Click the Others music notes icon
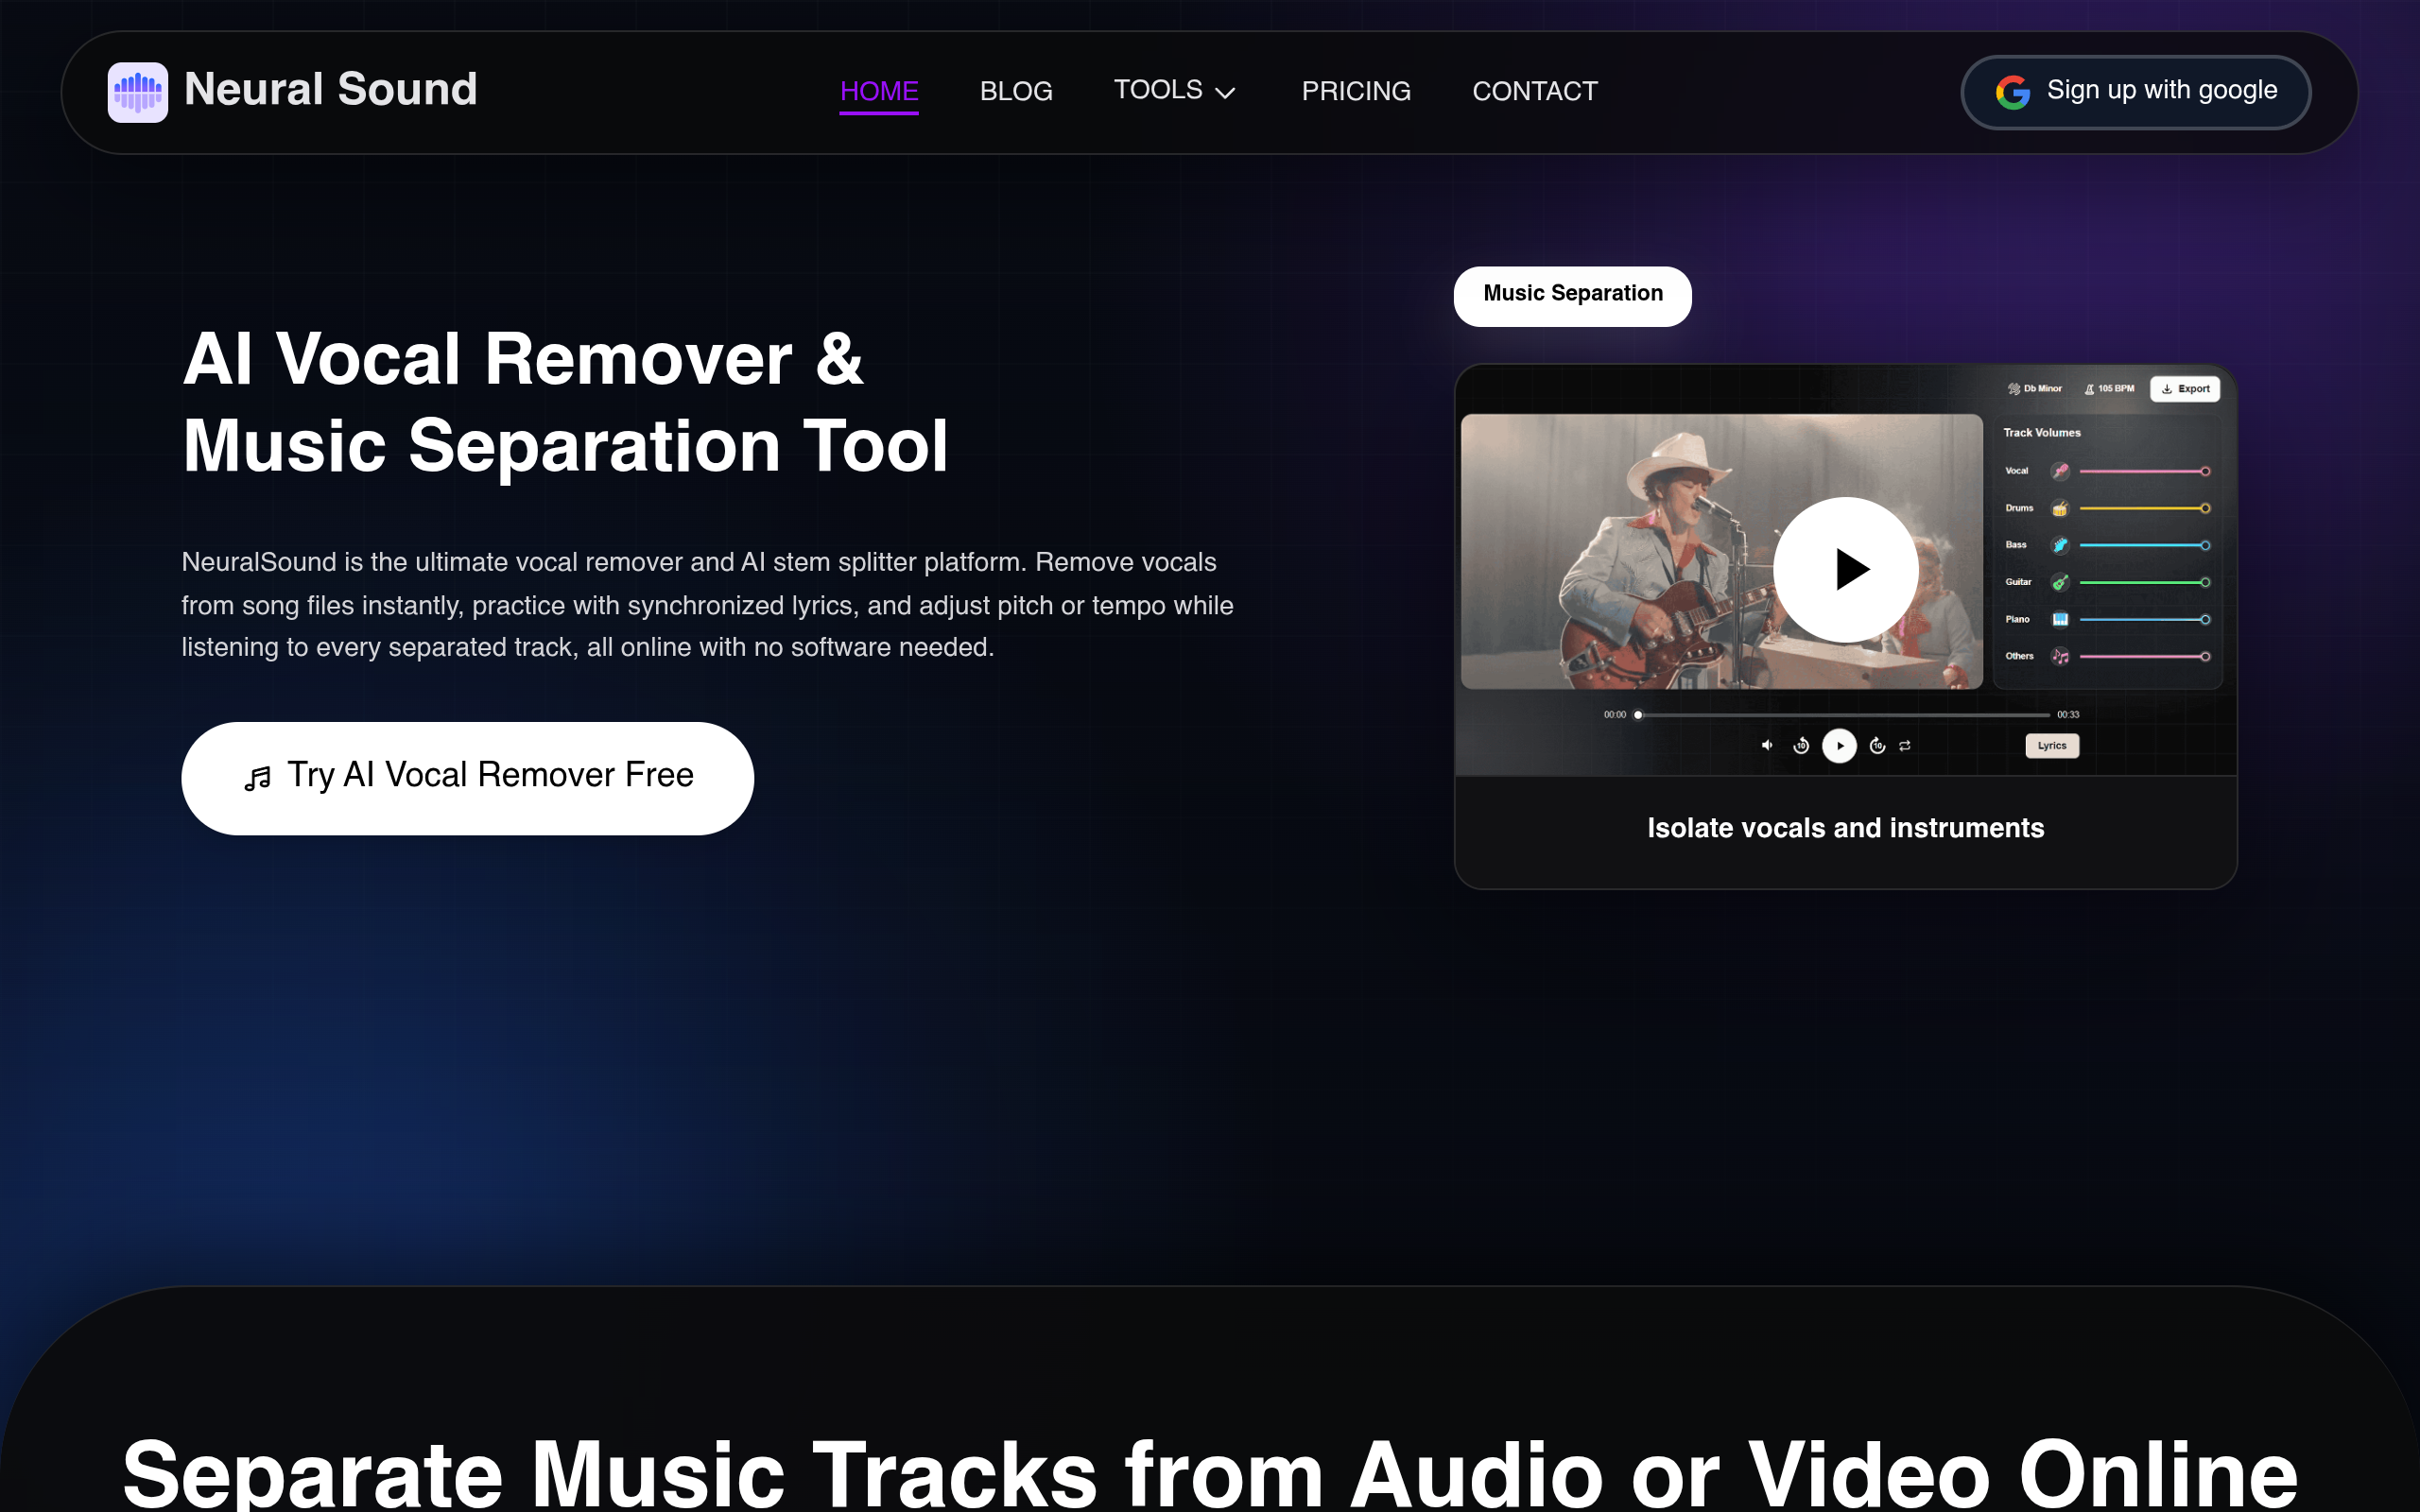Viewport: 2420px width, 1512px height. click(x=2060, y=656)
